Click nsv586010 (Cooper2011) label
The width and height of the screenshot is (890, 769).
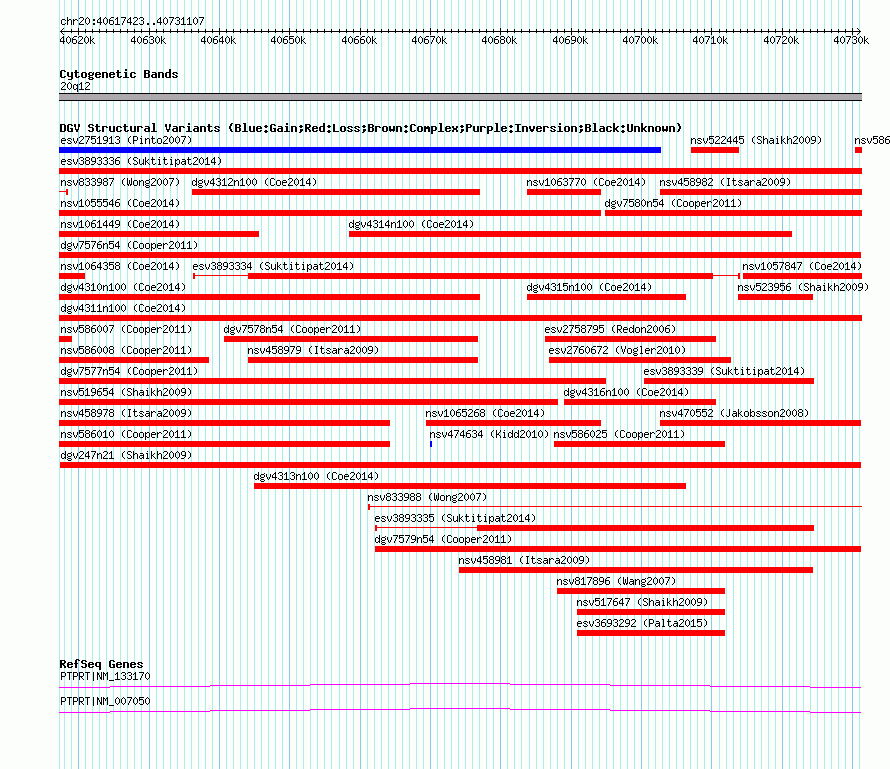point(126,434)
